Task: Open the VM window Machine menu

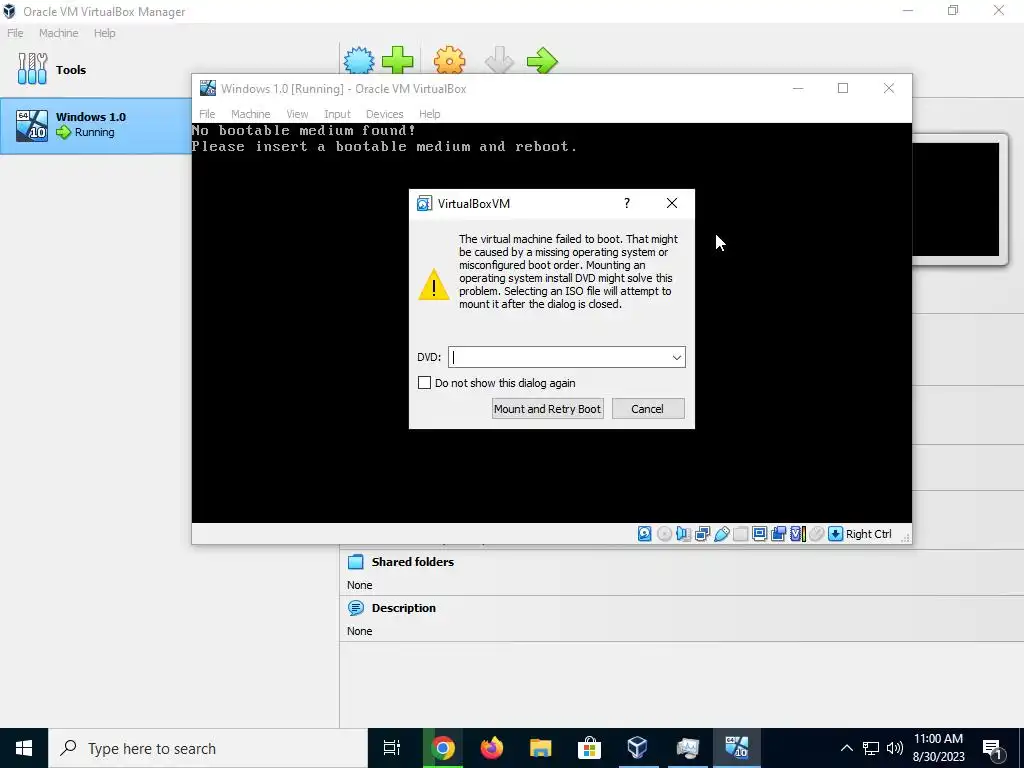Action: point(251,114)
